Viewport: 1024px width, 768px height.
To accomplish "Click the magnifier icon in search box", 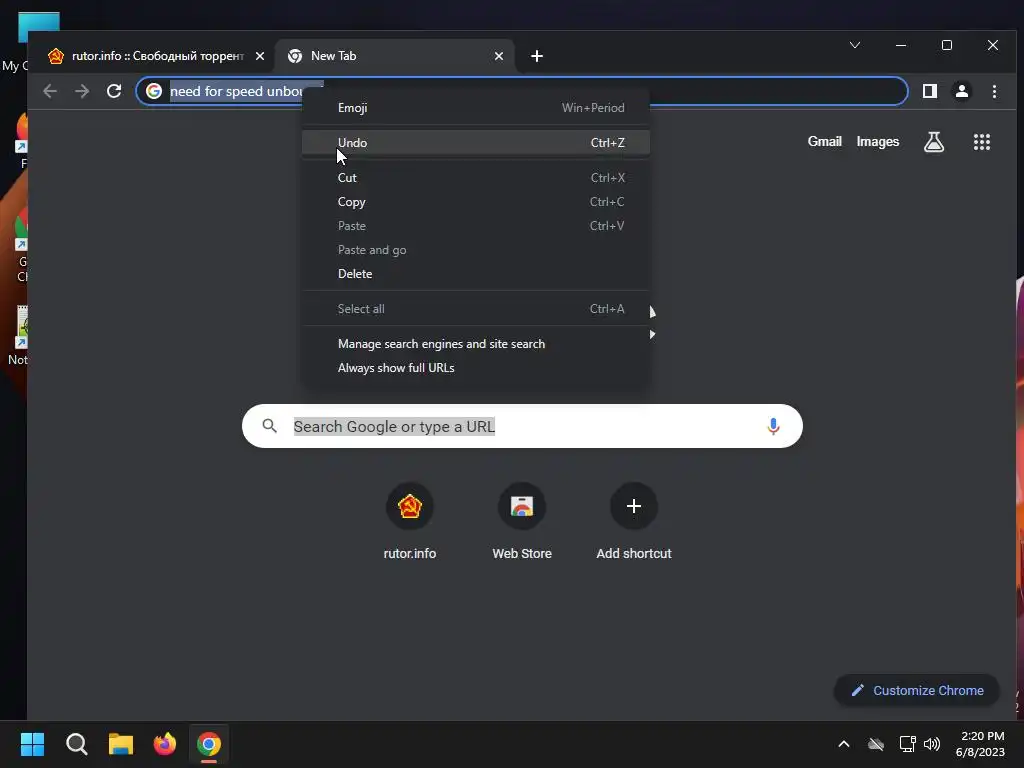I will [x=269, y=426].
